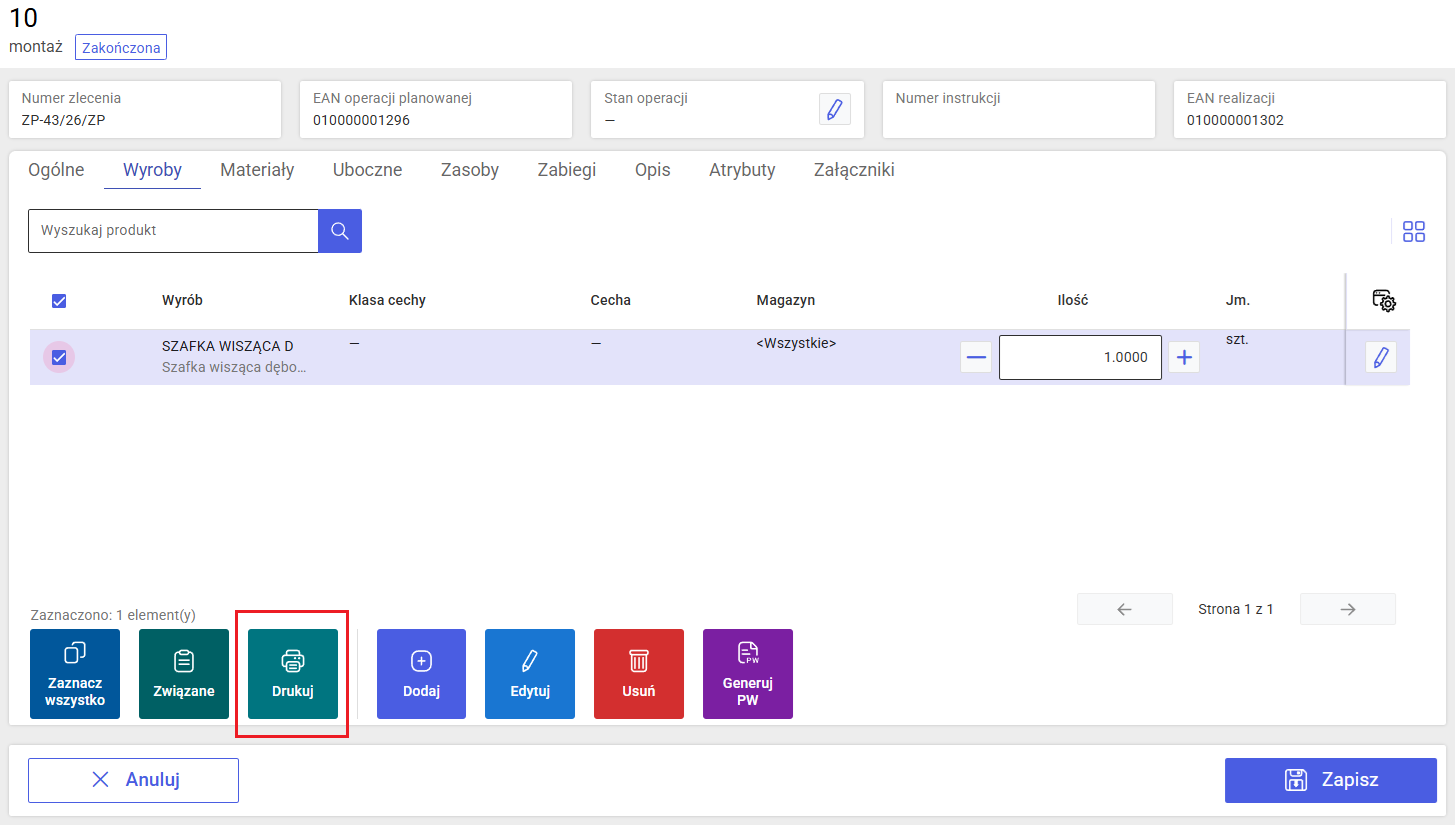The height and width of the screenshot is (825, 1455).
Task: Click the Drukuj printer button
Action: (293, 674)
